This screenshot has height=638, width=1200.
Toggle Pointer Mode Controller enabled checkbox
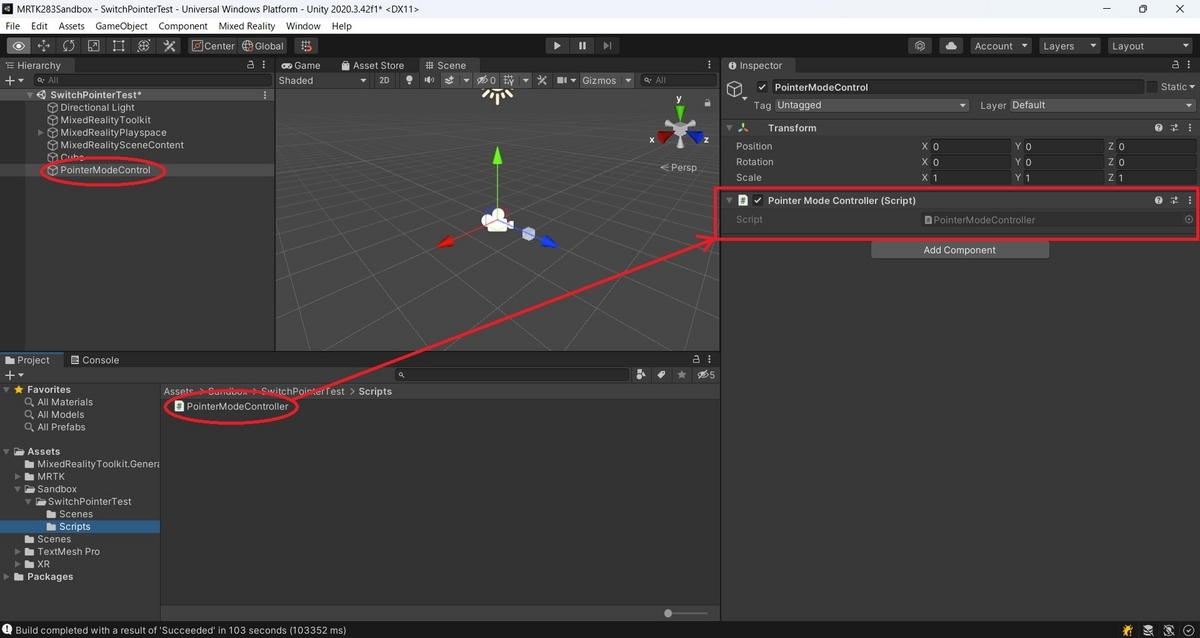[758, 200]
